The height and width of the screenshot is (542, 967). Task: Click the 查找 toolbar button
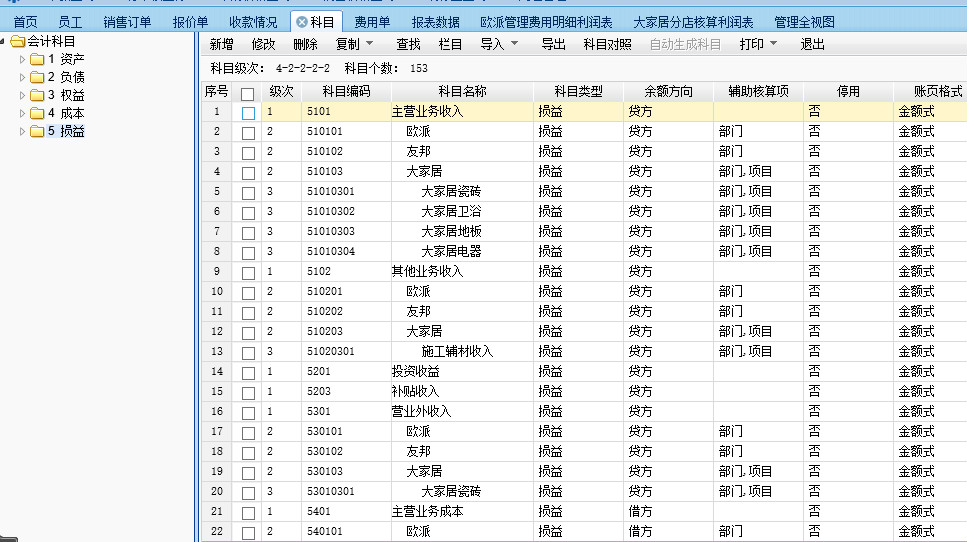pyautogui.click(x=408, y=44)
